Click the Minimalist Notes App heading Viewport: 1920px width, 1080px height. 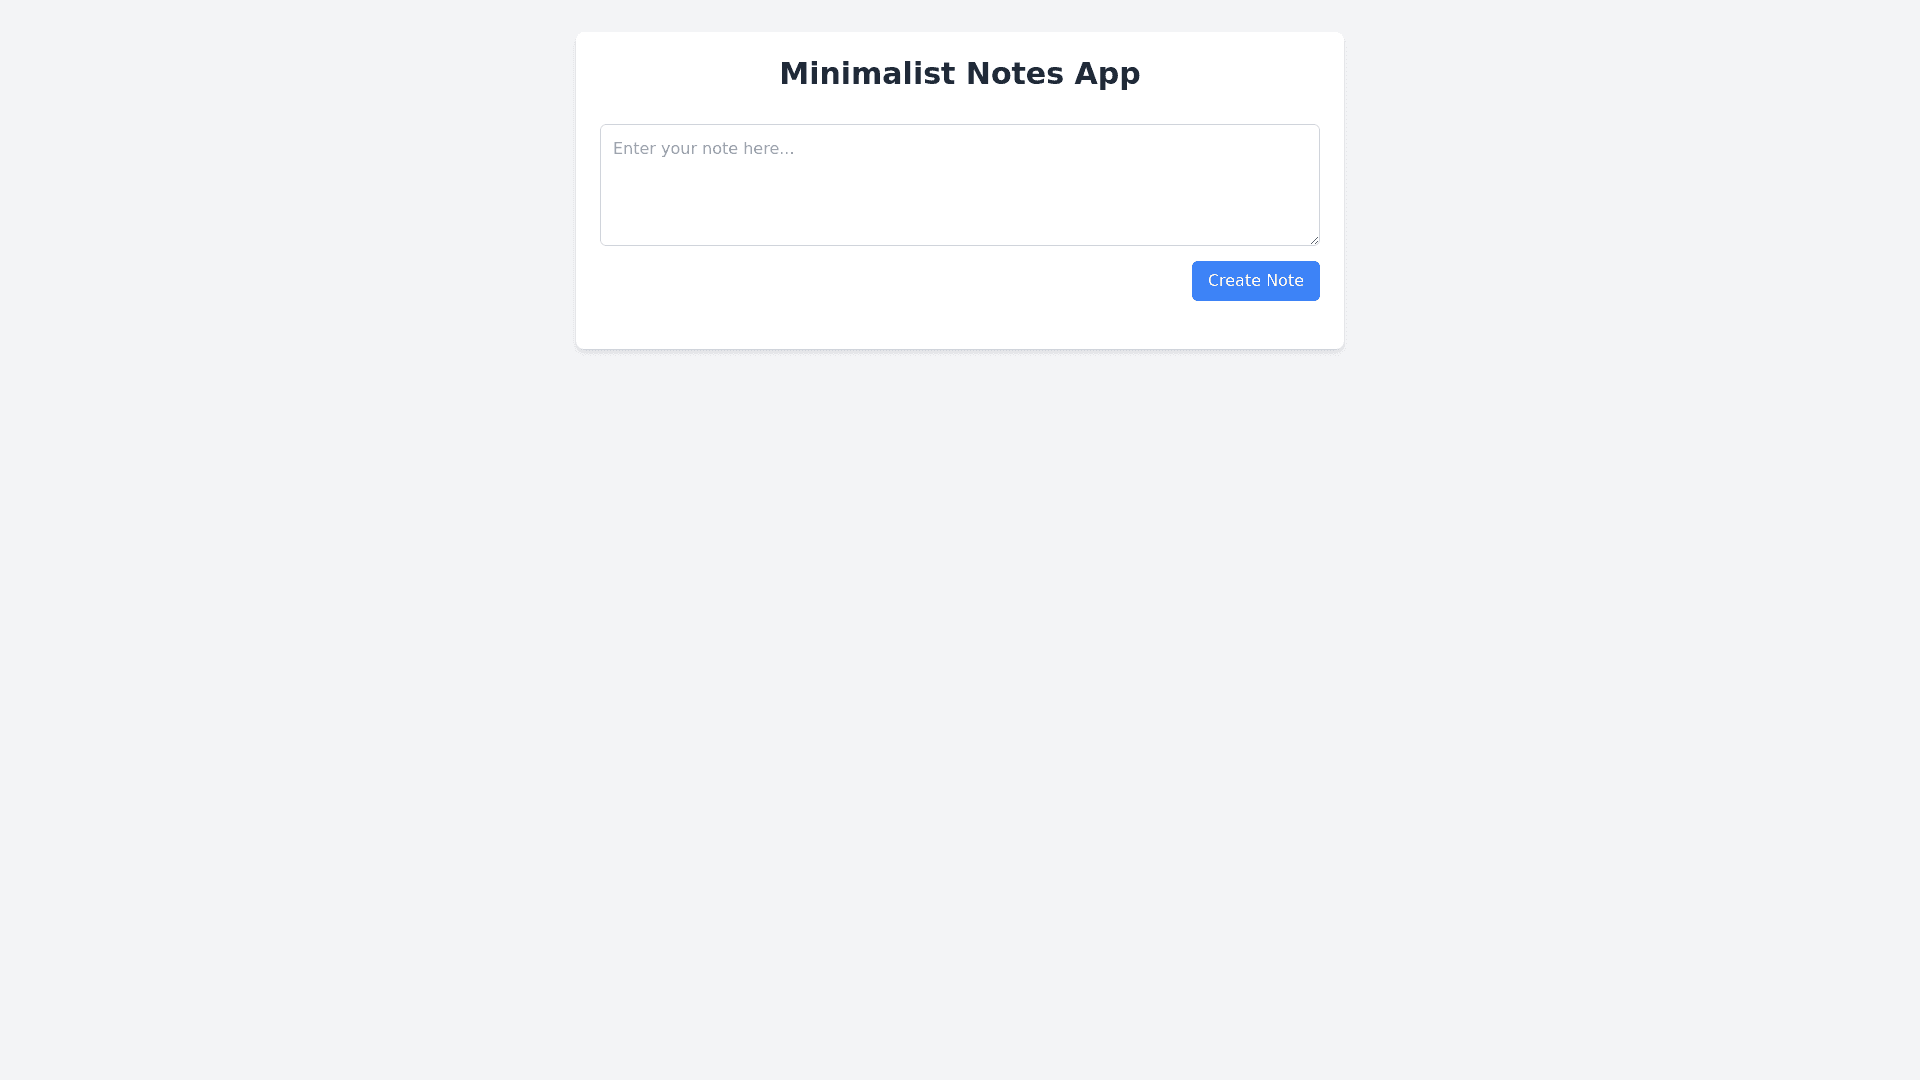coord(959,73)
